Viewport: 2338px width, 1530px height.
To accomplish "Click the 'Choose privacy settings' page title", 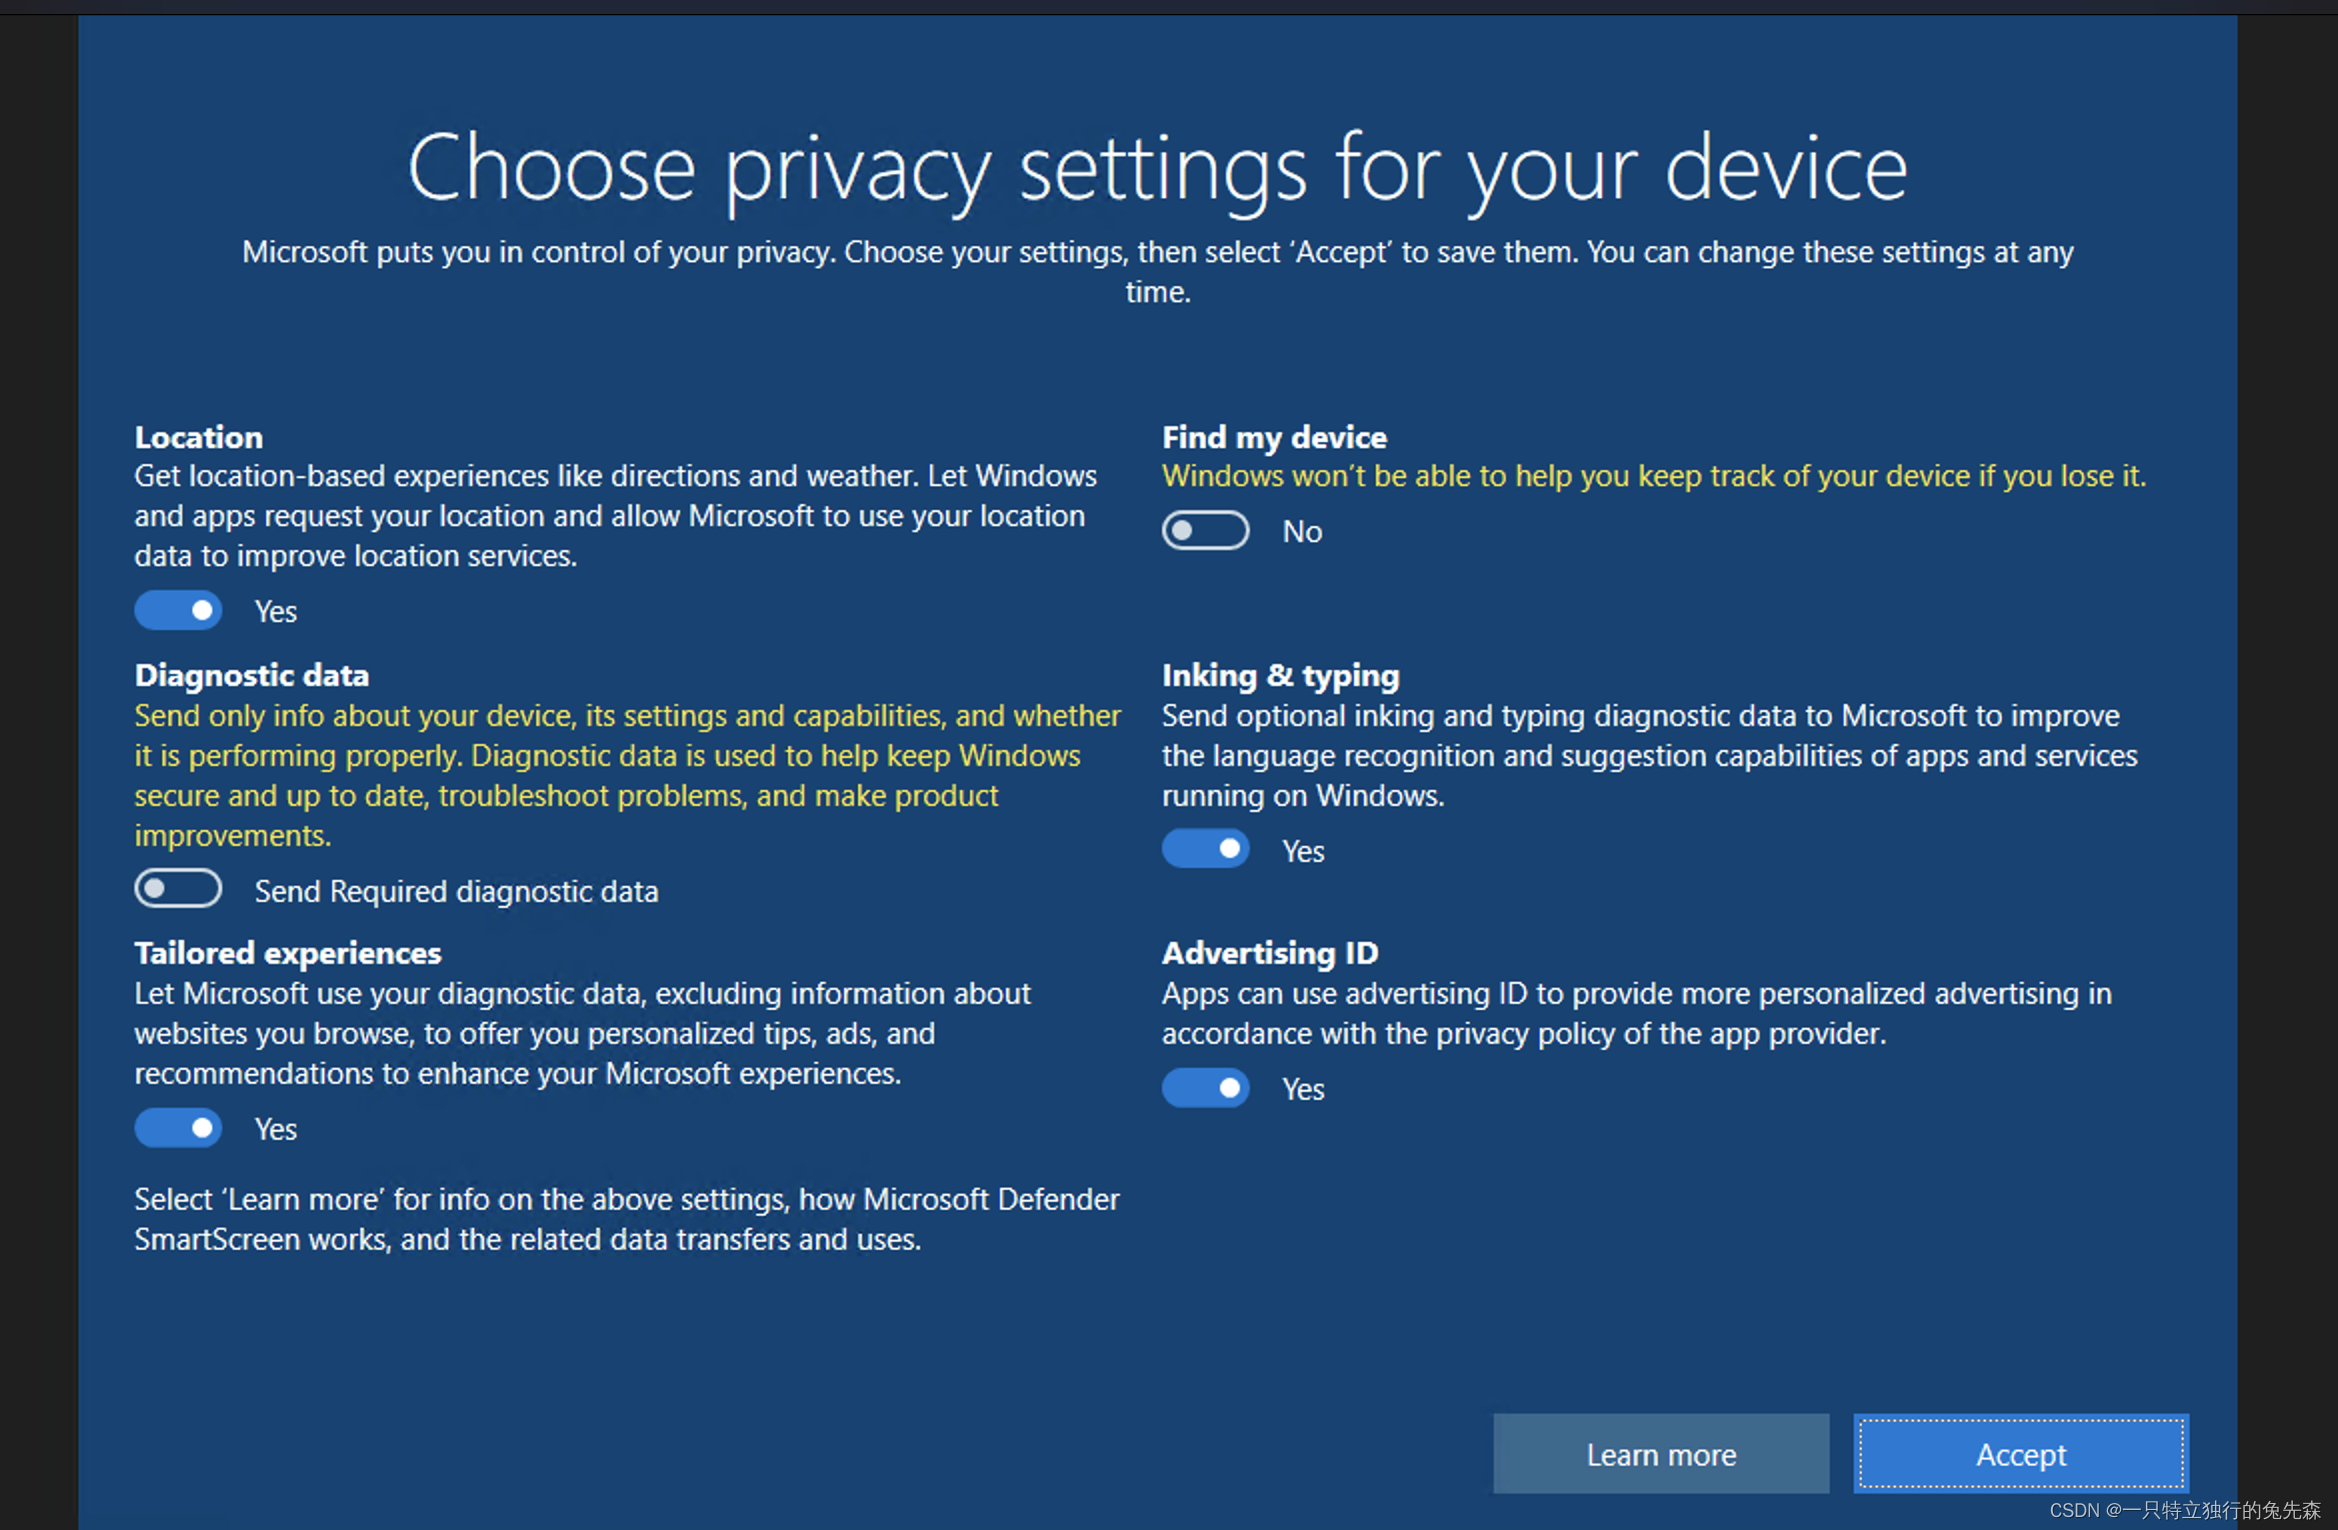I will [1157, 168].
